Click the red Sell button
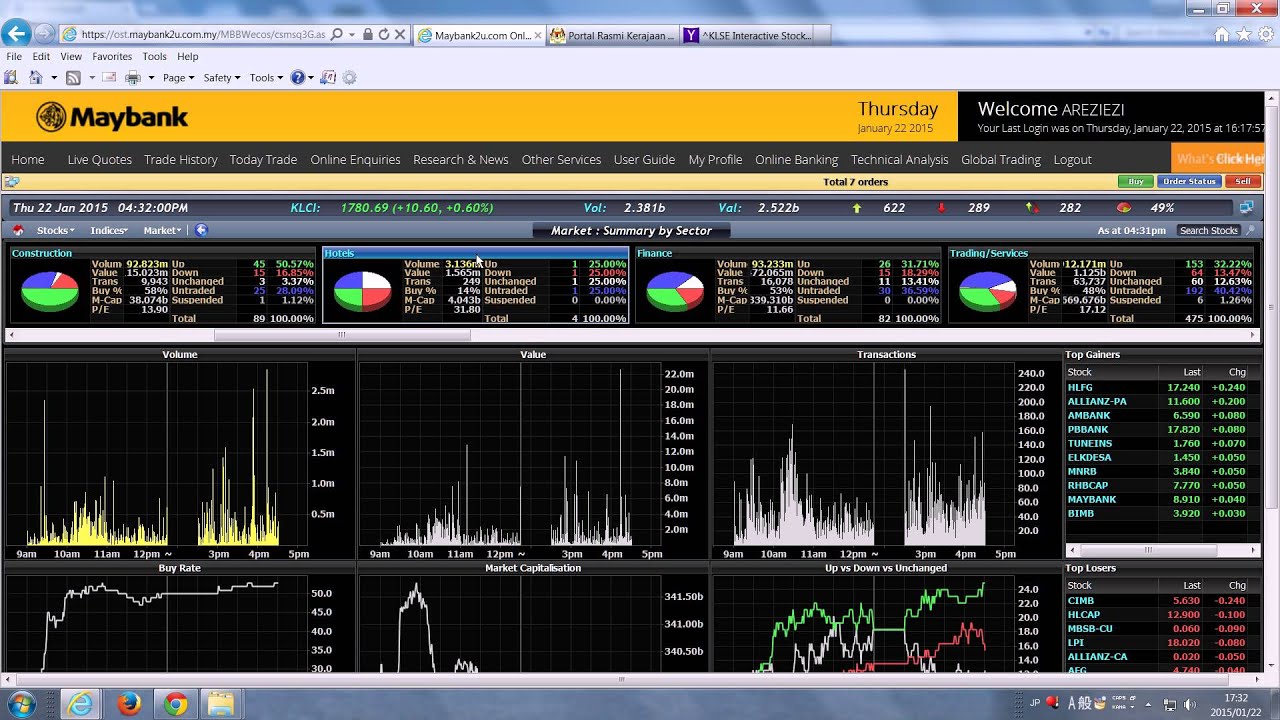 (x=1243, y=182)
